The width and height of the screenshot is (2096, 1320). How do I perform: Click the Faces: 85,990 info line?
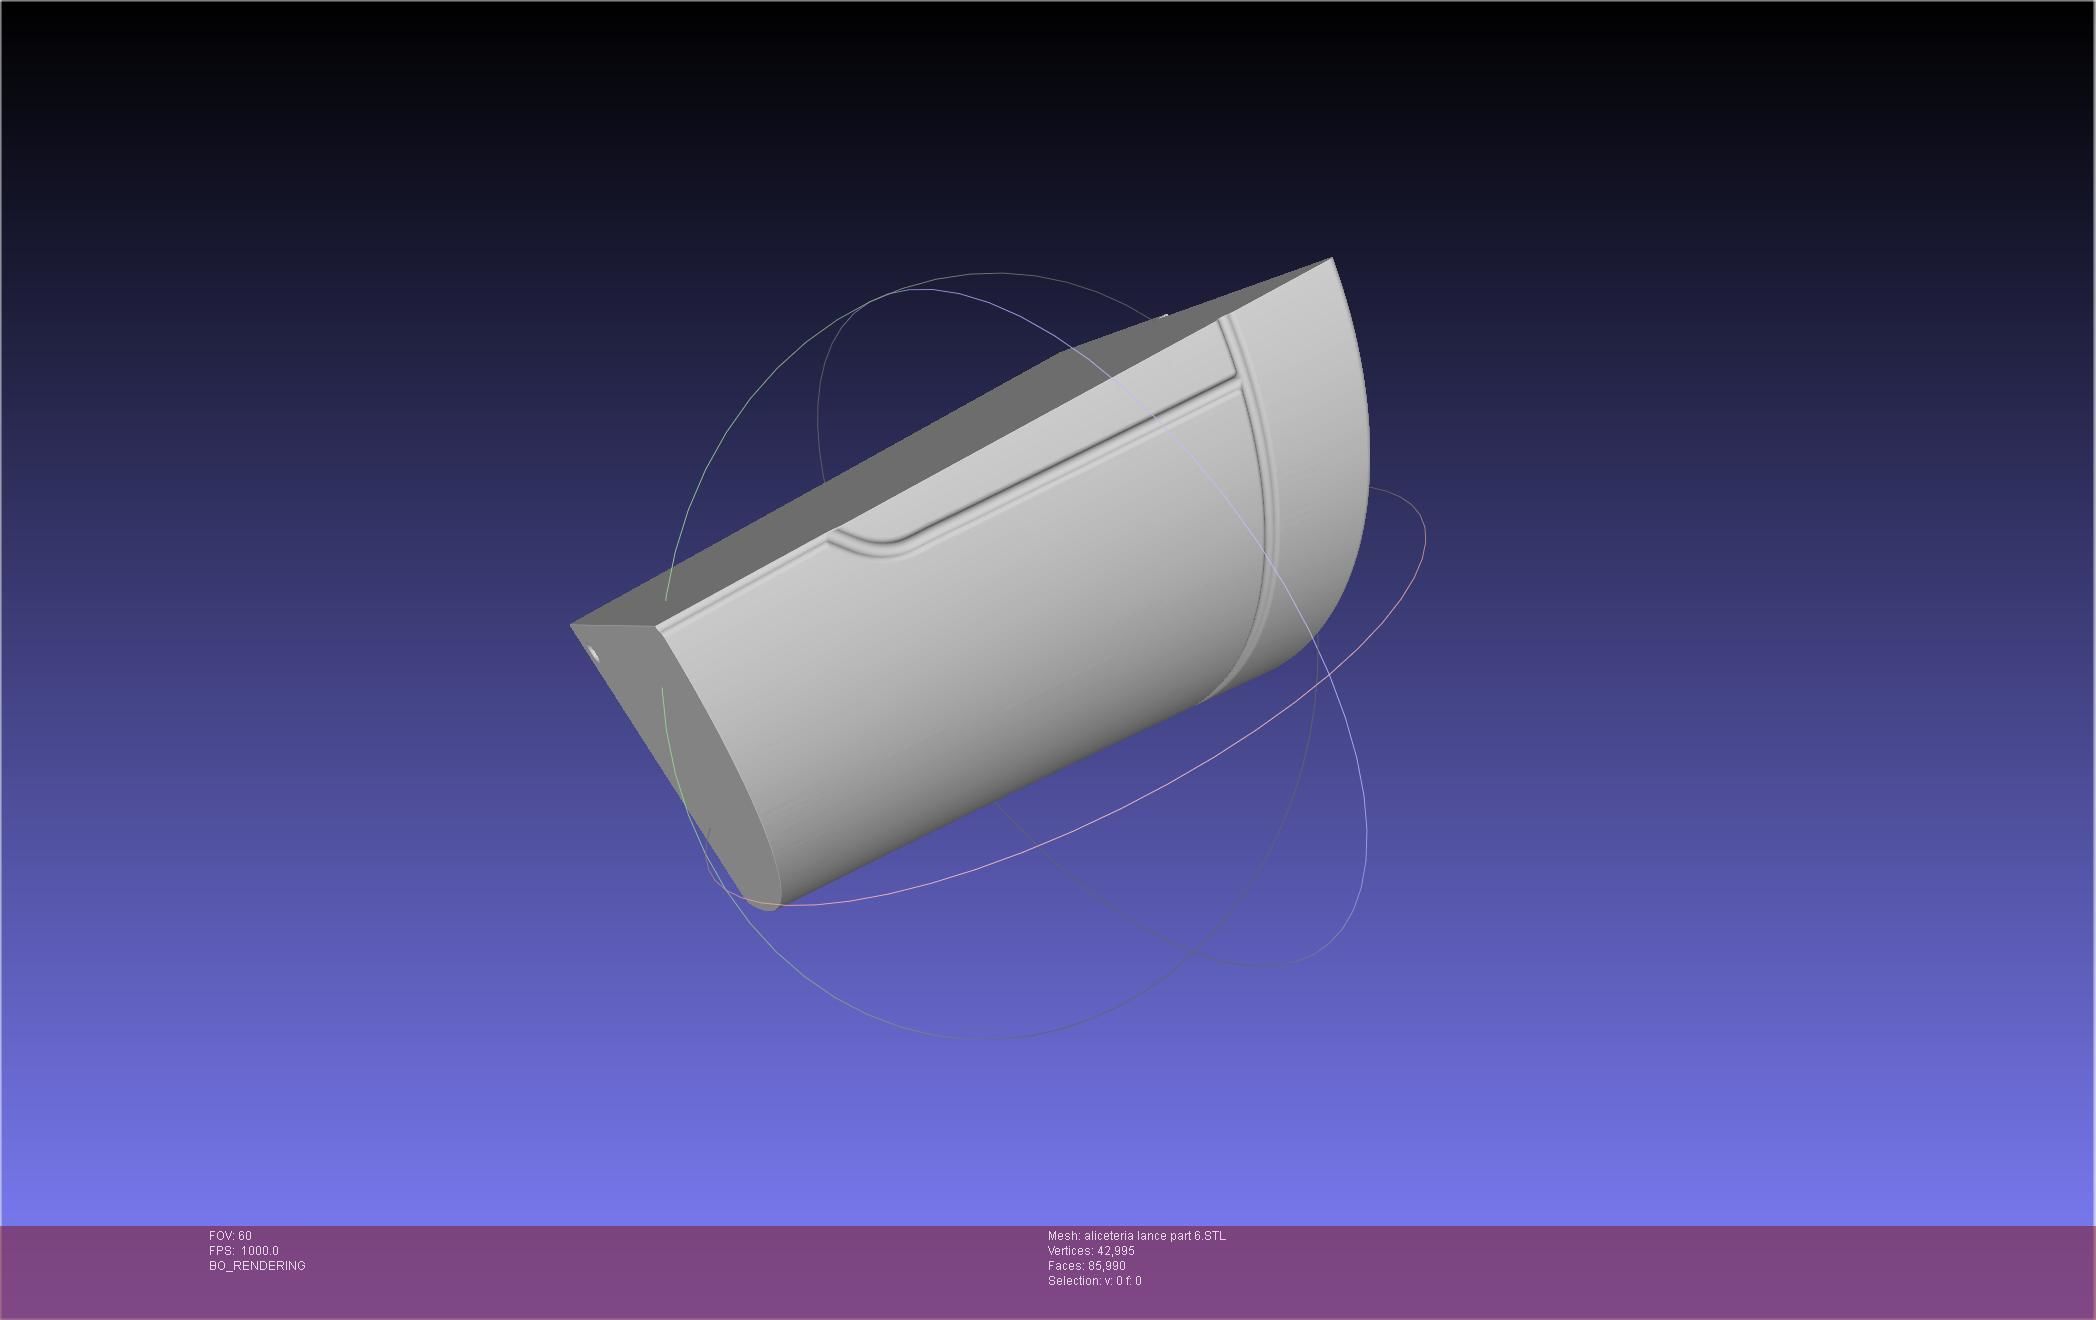pos(1086,1266)
